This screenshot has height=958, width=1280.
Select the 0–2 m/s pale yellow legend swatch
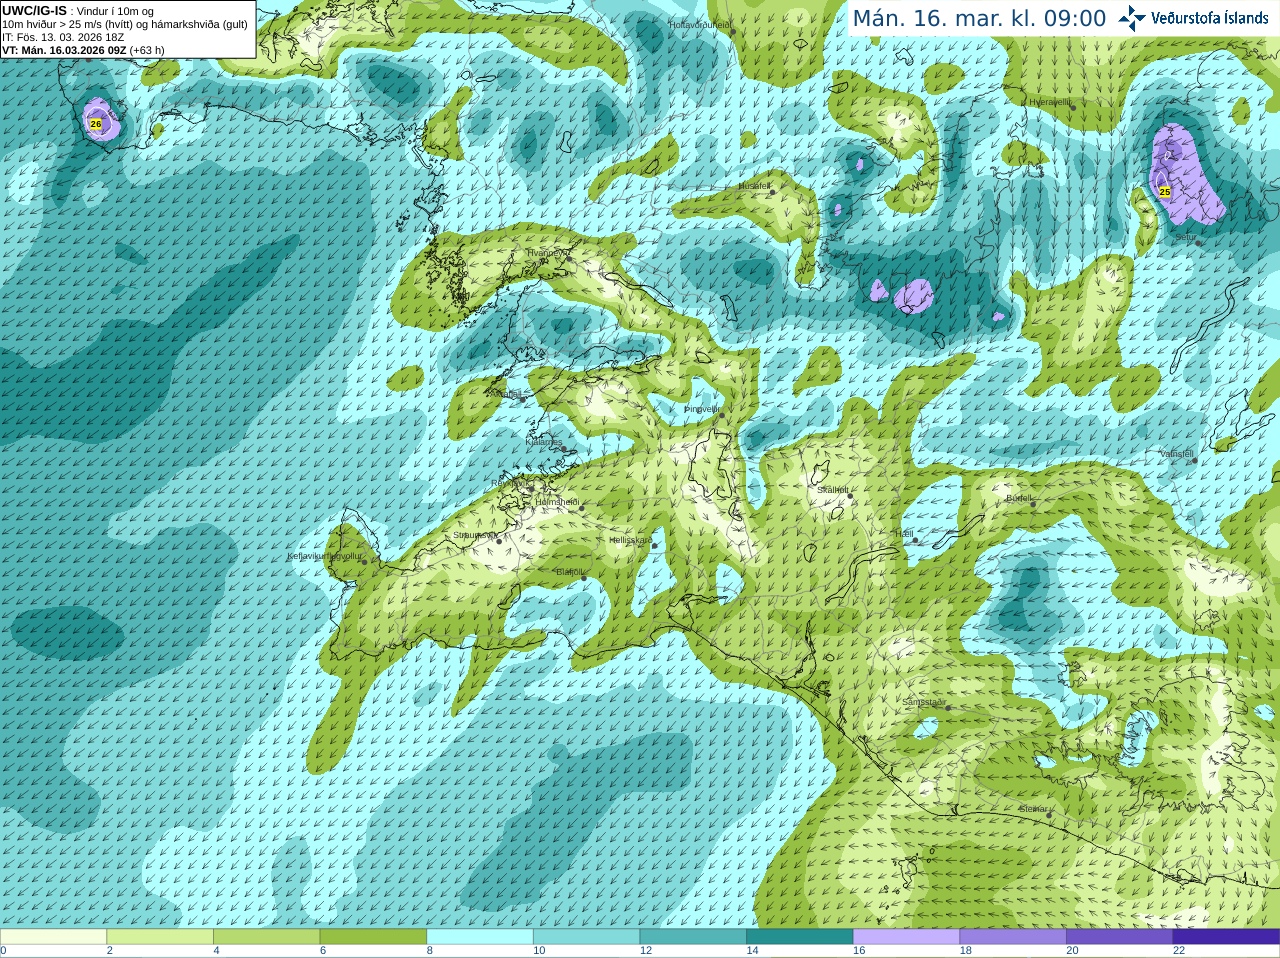point(53,937)
